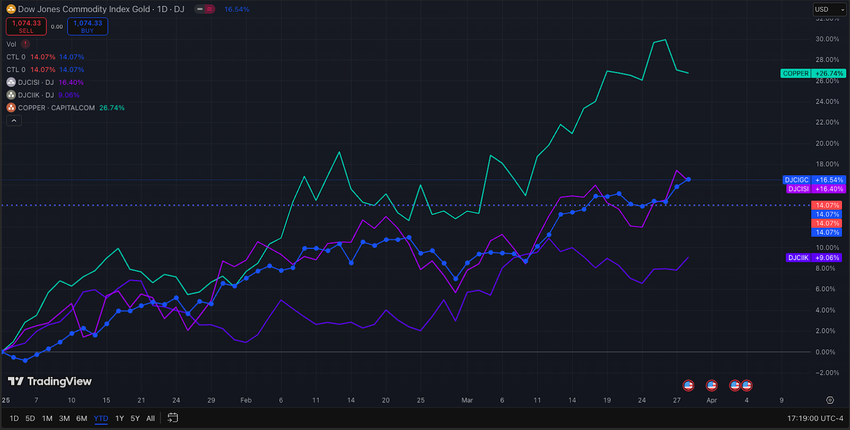Click the TradingView logo
The image size is (850, 430).
[x=50, y=381]
